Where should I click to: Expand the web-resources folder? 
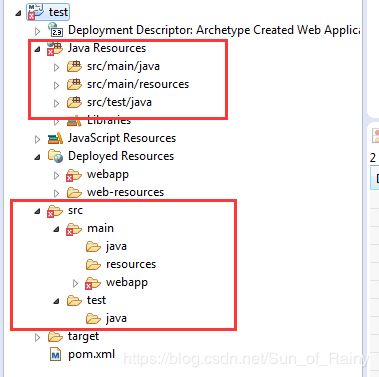56,193
